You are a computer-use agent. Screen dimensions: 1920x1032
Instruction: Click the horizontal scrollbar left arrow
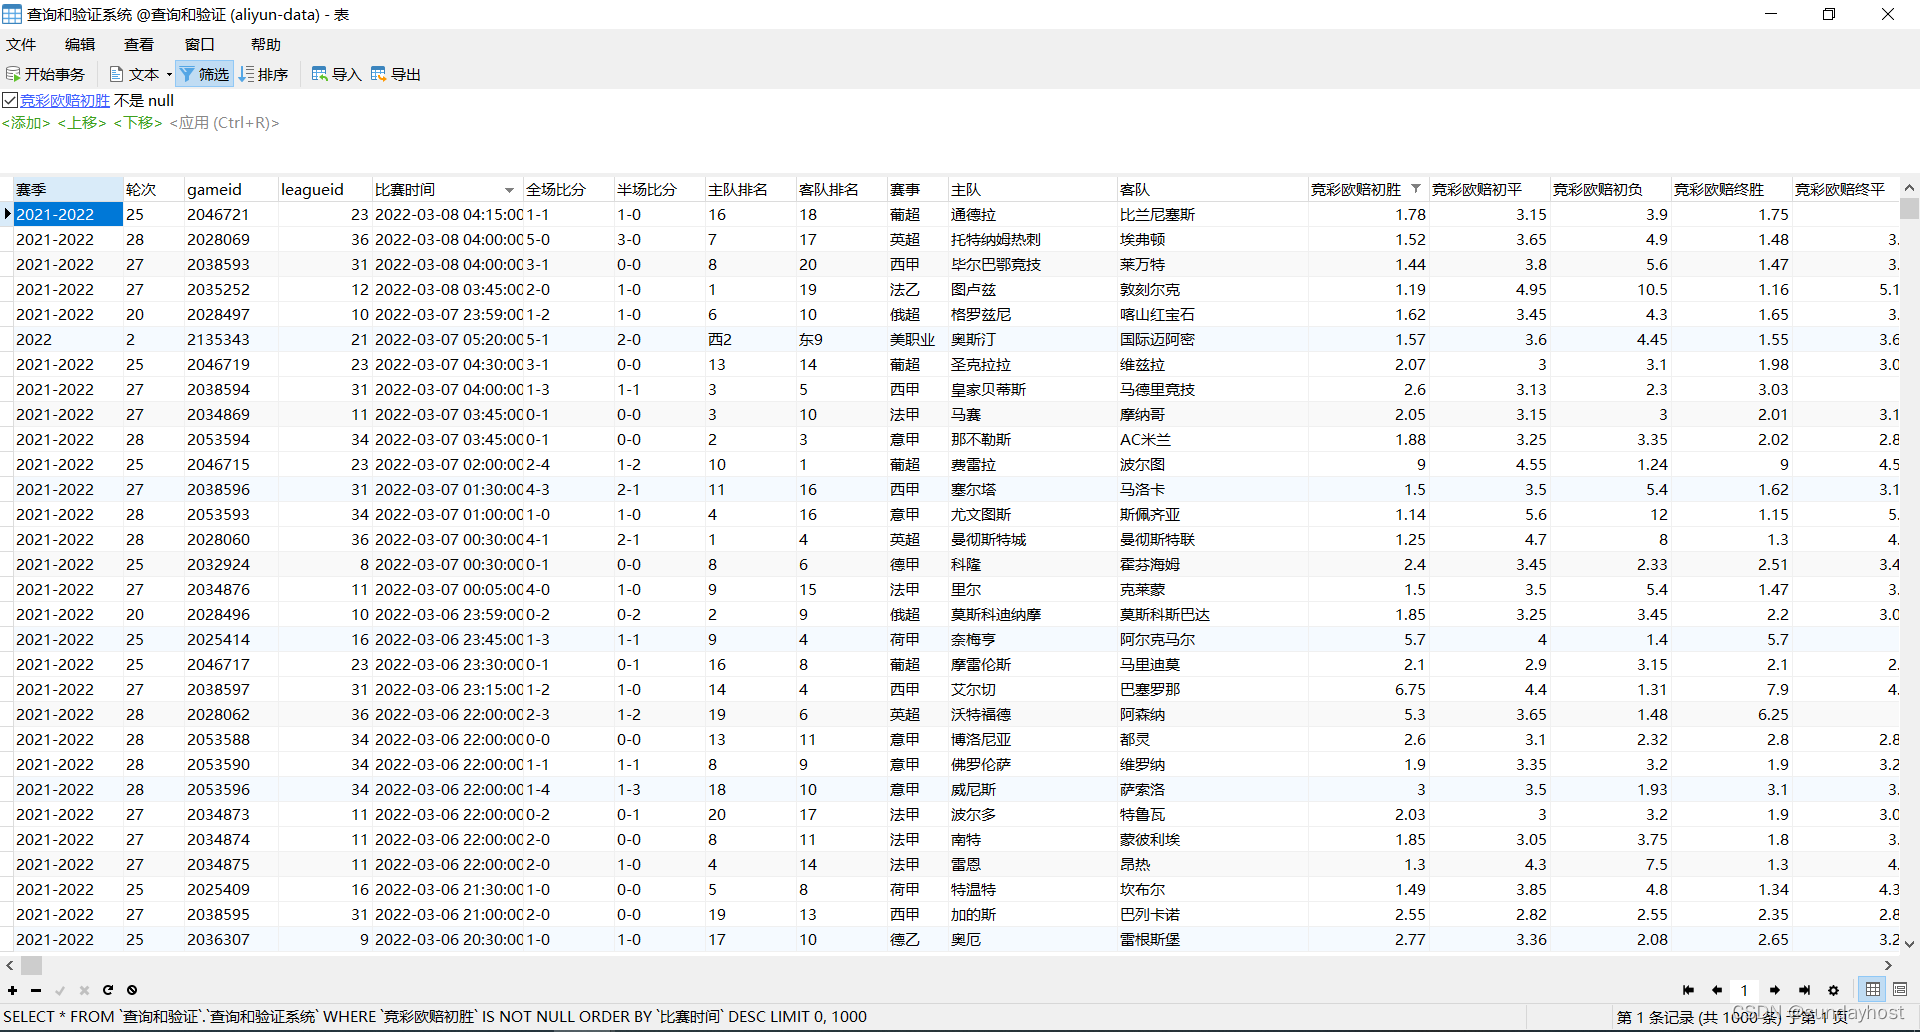coord(10,965)
